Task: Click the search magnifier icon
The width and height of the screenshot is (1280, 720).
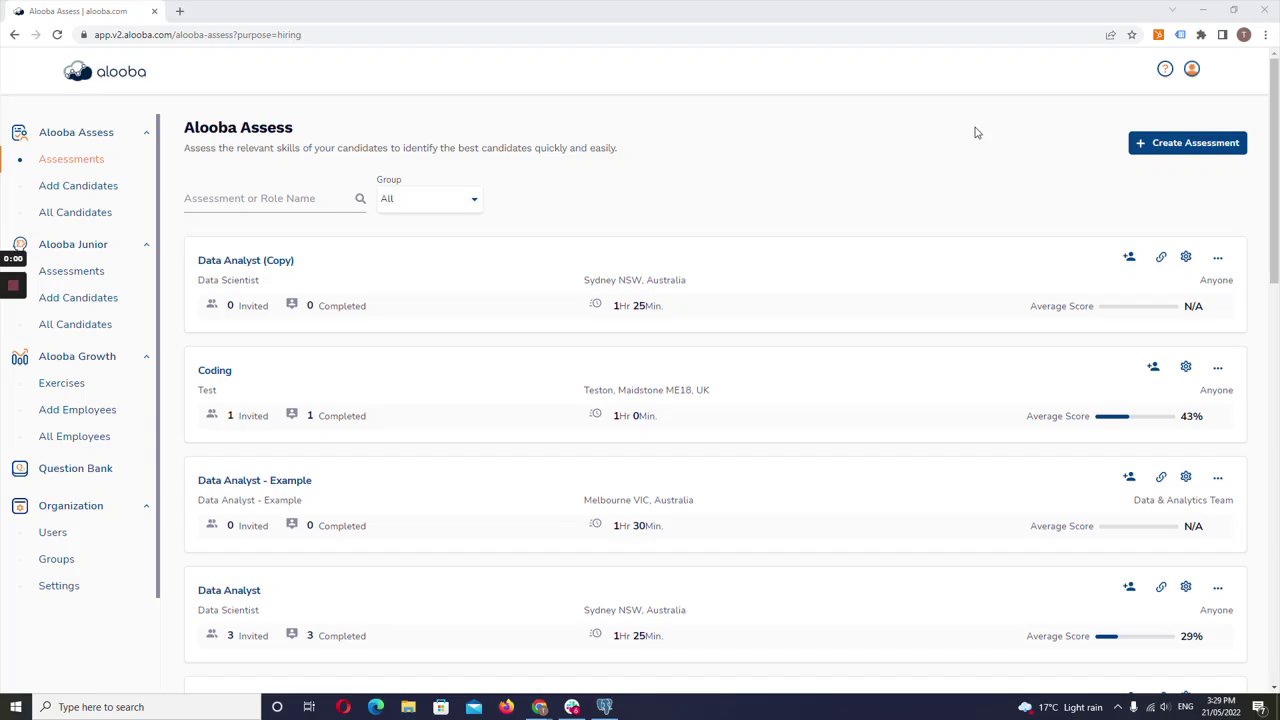Action: 360,198
